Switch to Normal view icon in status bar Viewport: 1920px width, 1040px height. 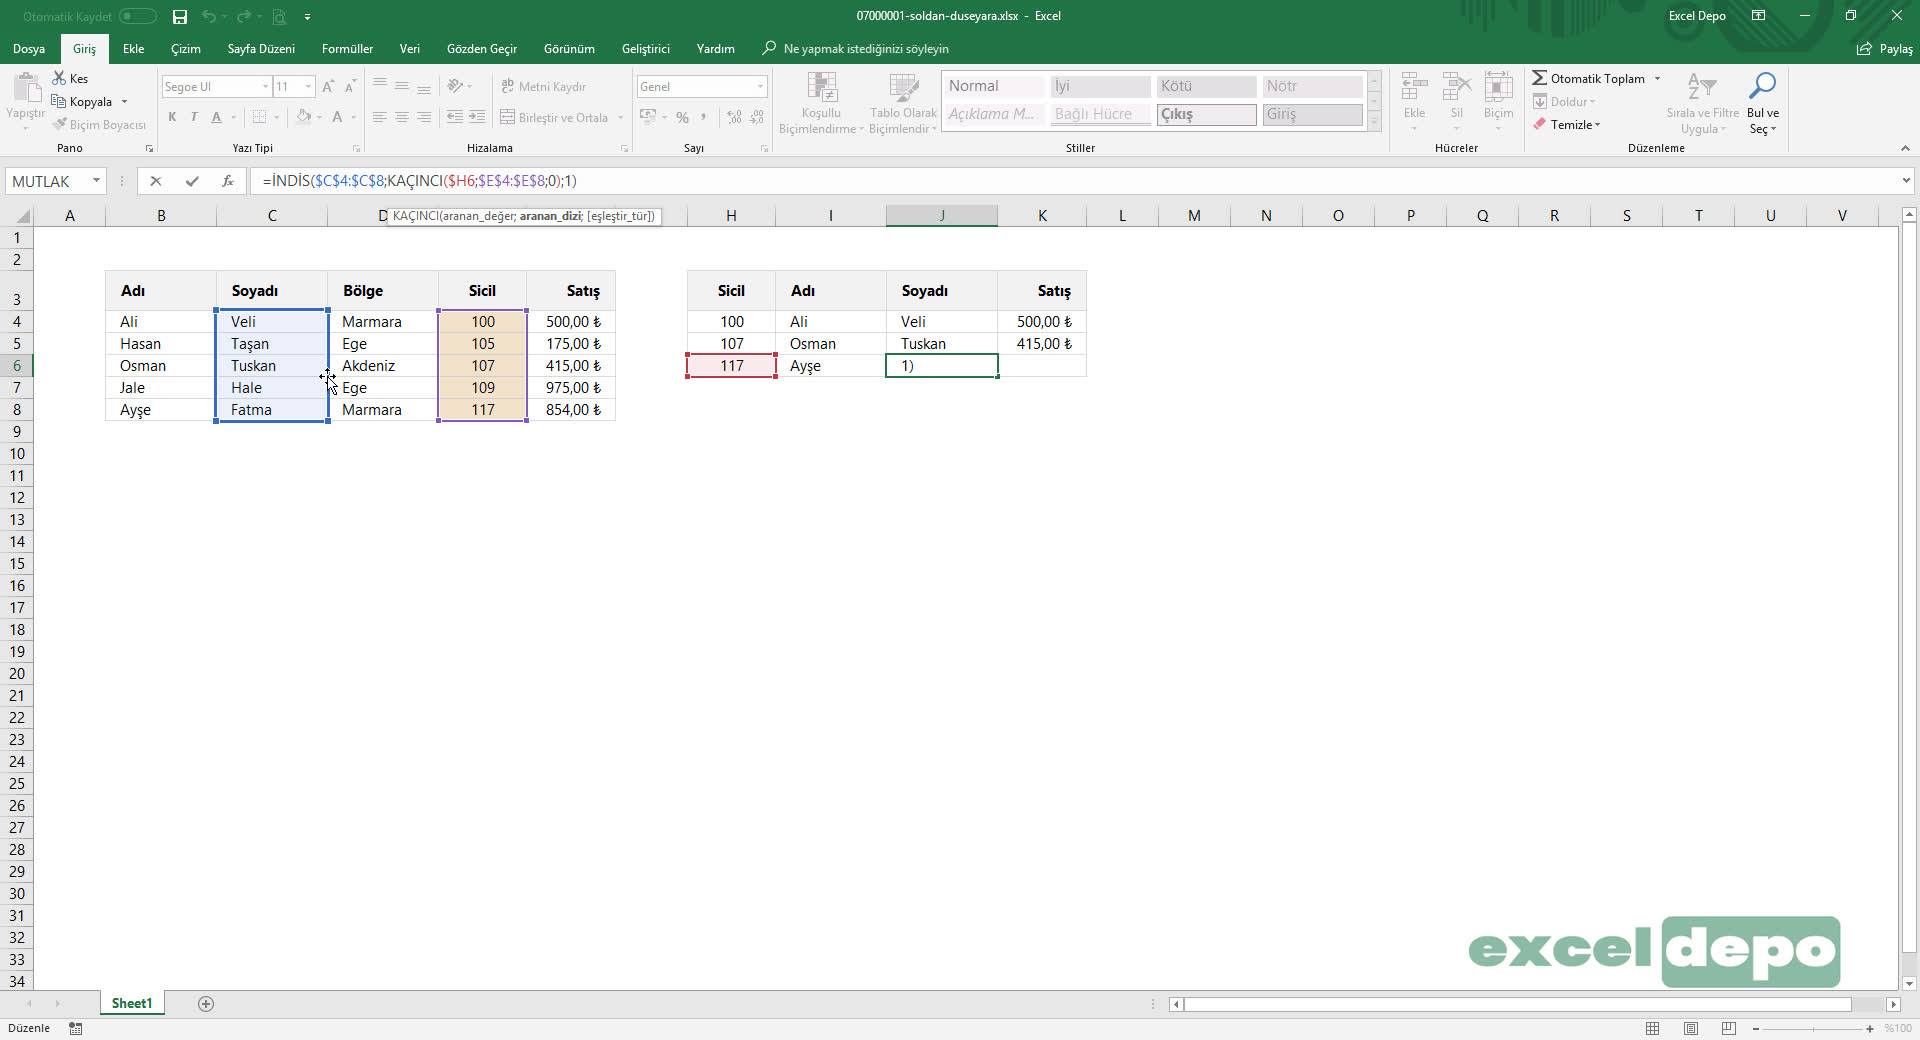[1653, 1028]
